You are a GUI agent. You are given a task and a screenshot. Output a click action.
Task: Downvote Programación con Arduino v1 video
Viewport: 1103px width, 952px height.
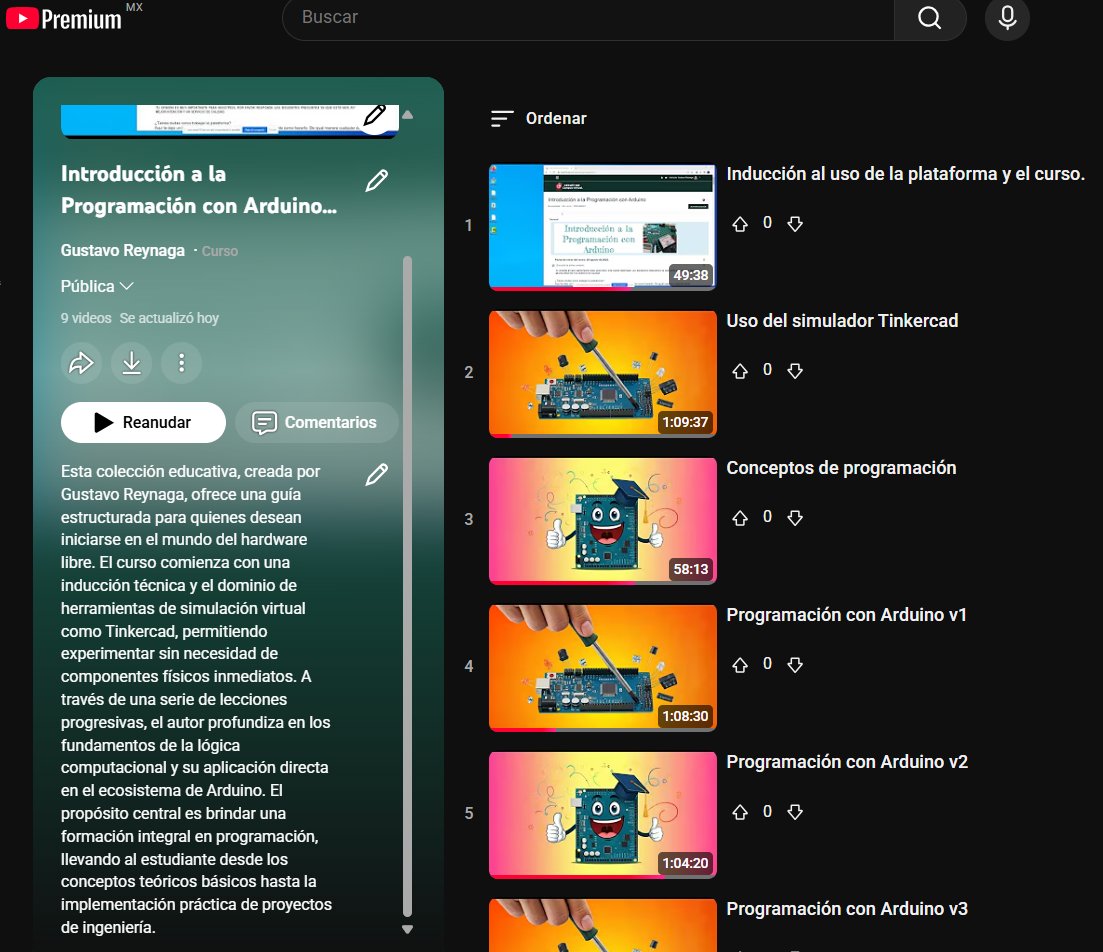pos(795,665)
